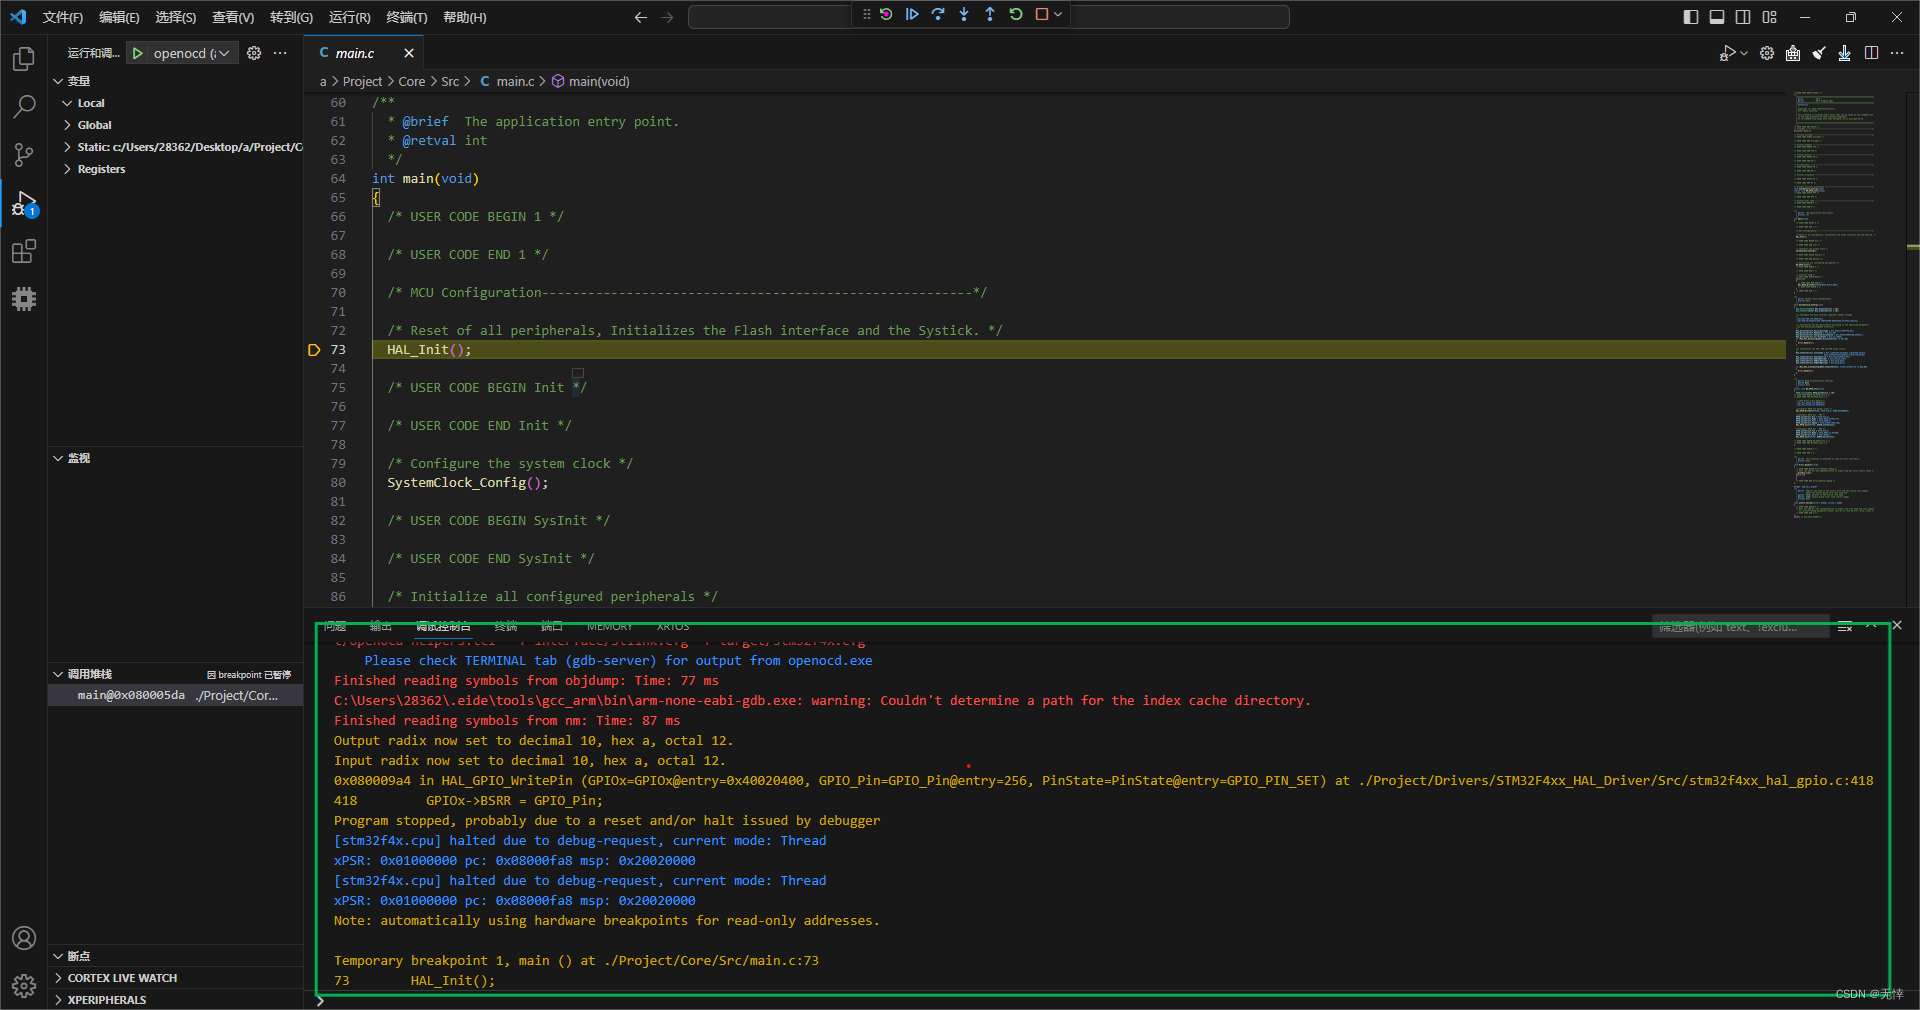Collapse the 断点 breakpoints section
The width and height of the screenshot is (1920, 1010).
tap(58, 956)
